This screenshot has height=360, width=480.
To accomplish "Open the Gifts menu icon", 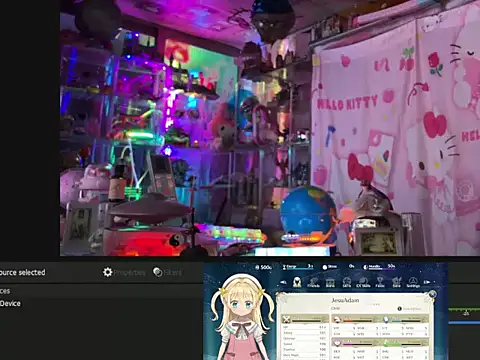I will 347,283.
